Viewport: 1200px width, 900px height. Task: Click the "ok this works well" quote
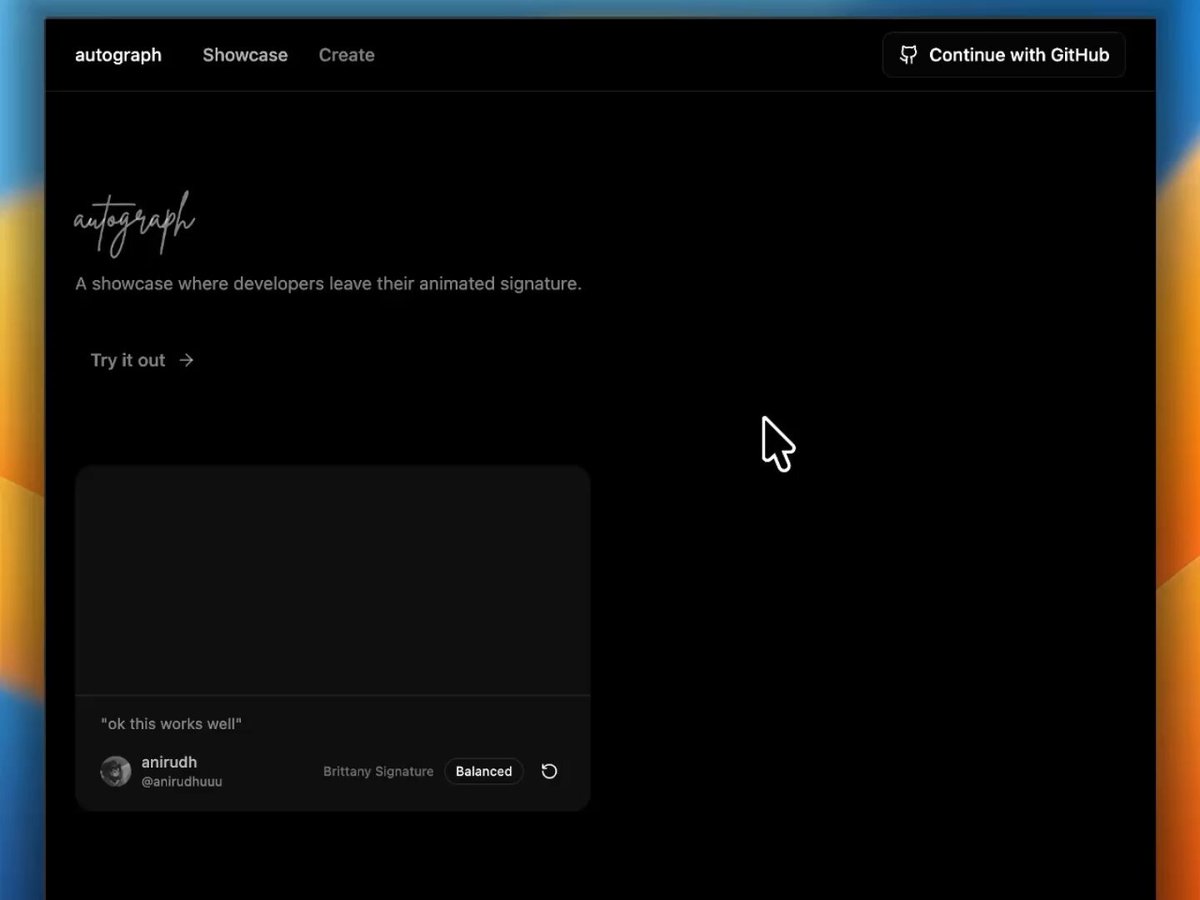click(x=172, y=724)
